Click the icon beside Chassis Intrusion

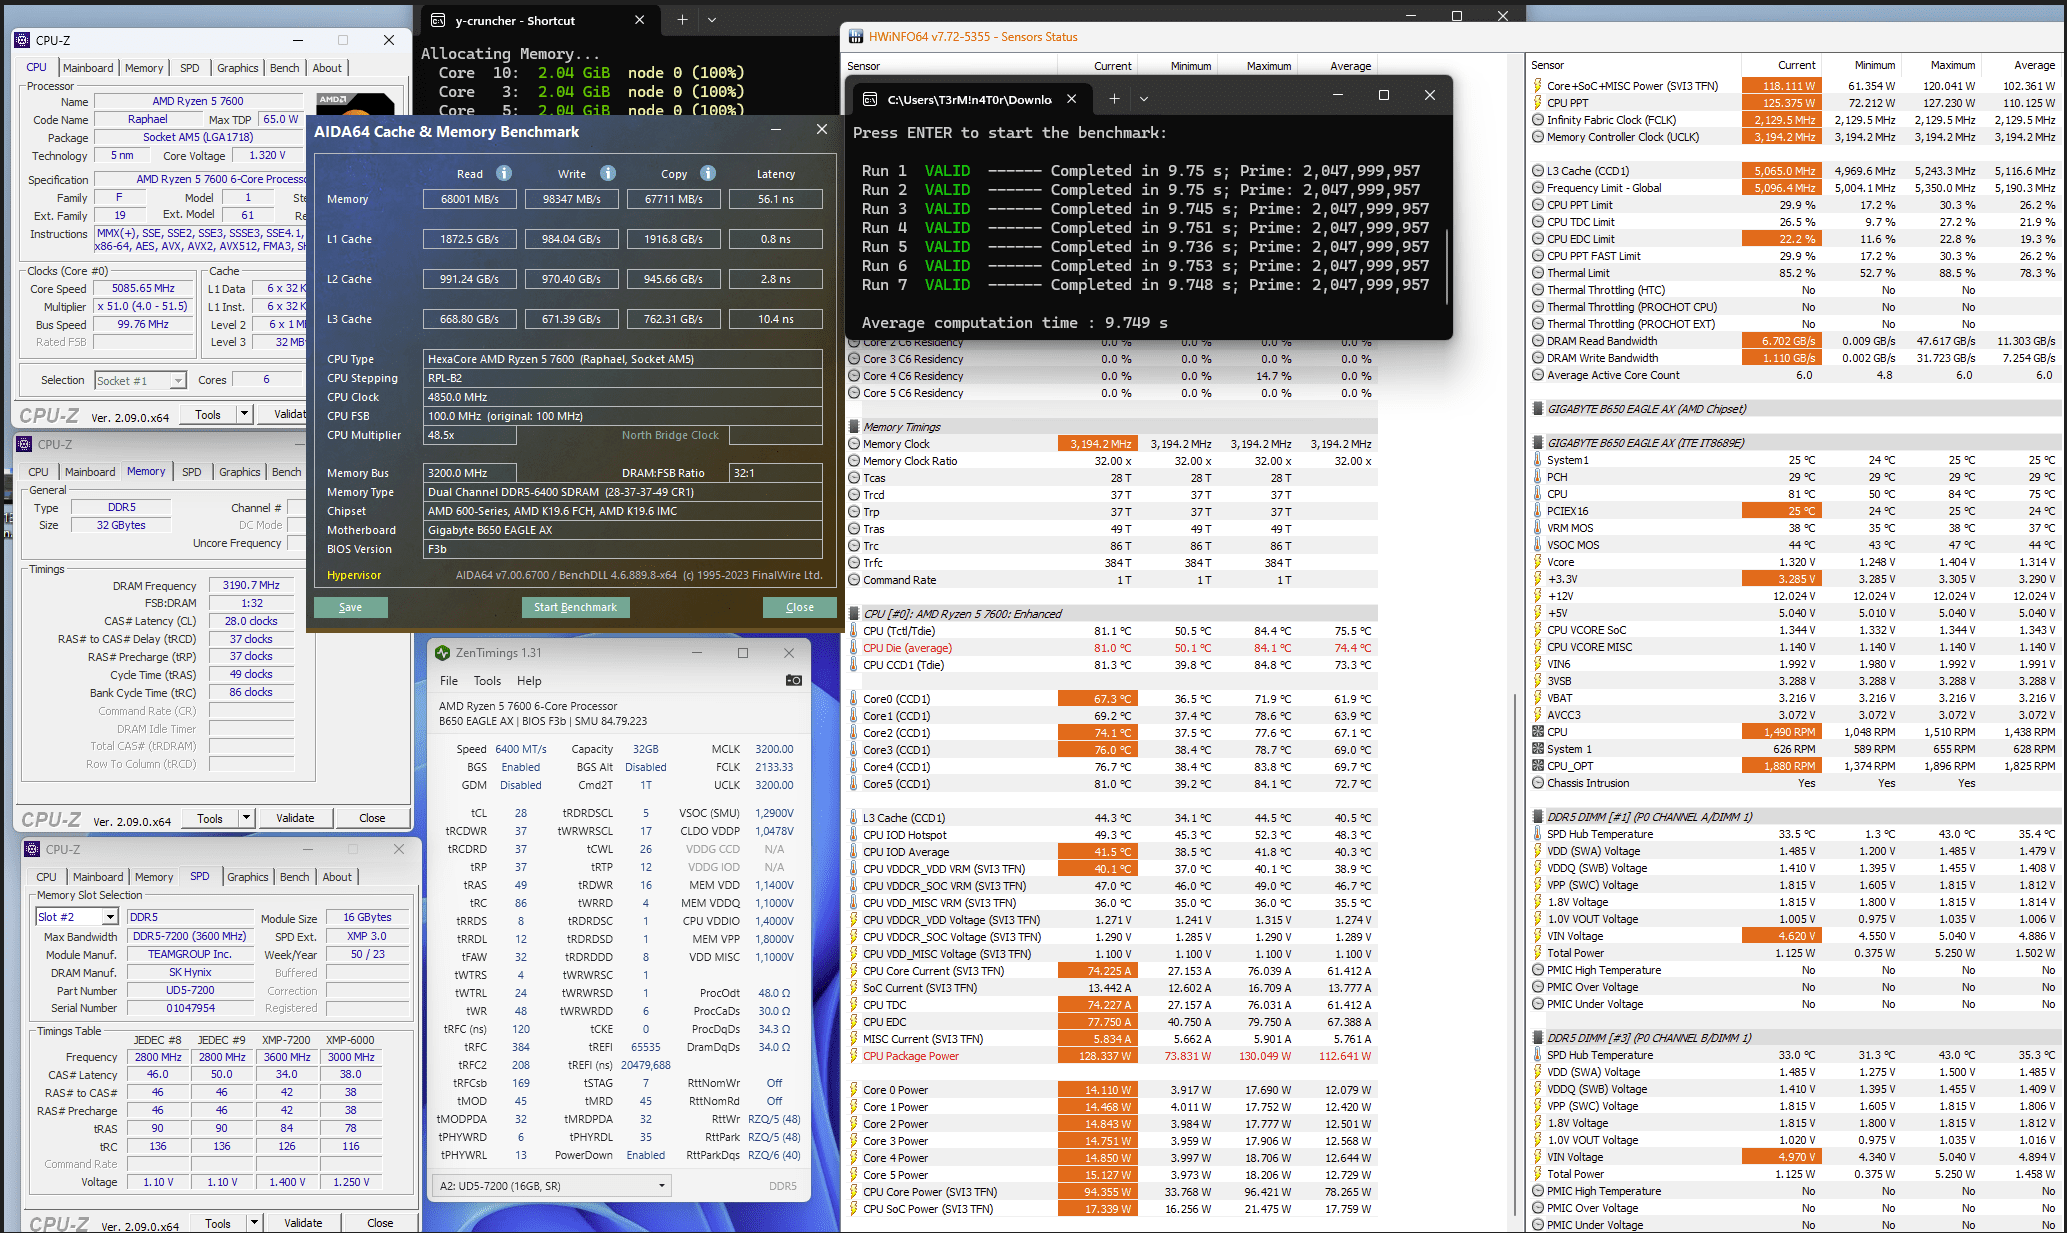[1538, 783]
